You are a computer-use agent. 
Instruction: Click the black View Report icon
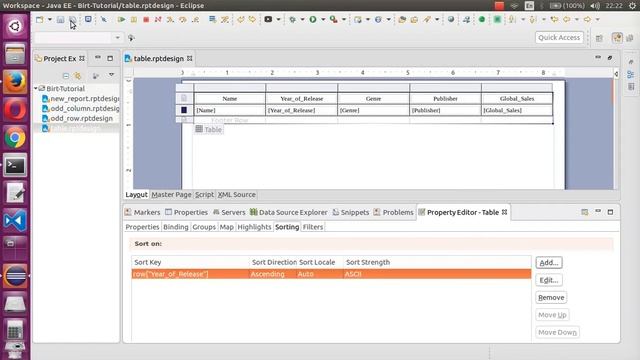[x=268, y=19]
